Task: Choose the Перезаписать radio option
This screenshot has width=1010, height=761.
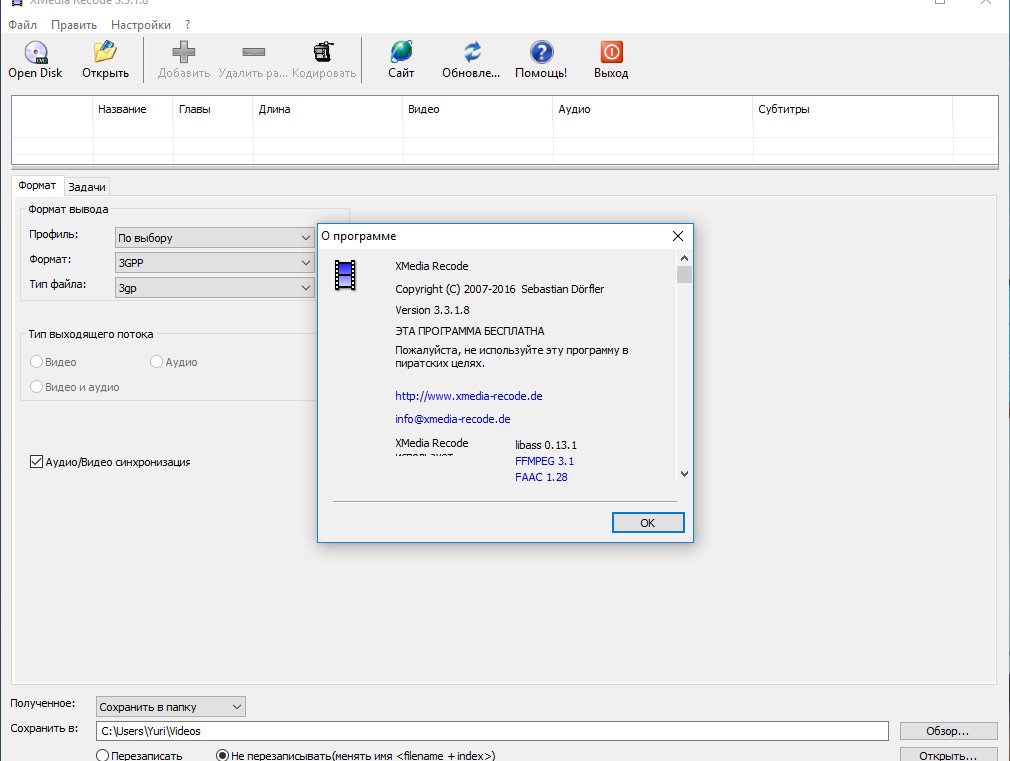Action: tap(102, 755)
